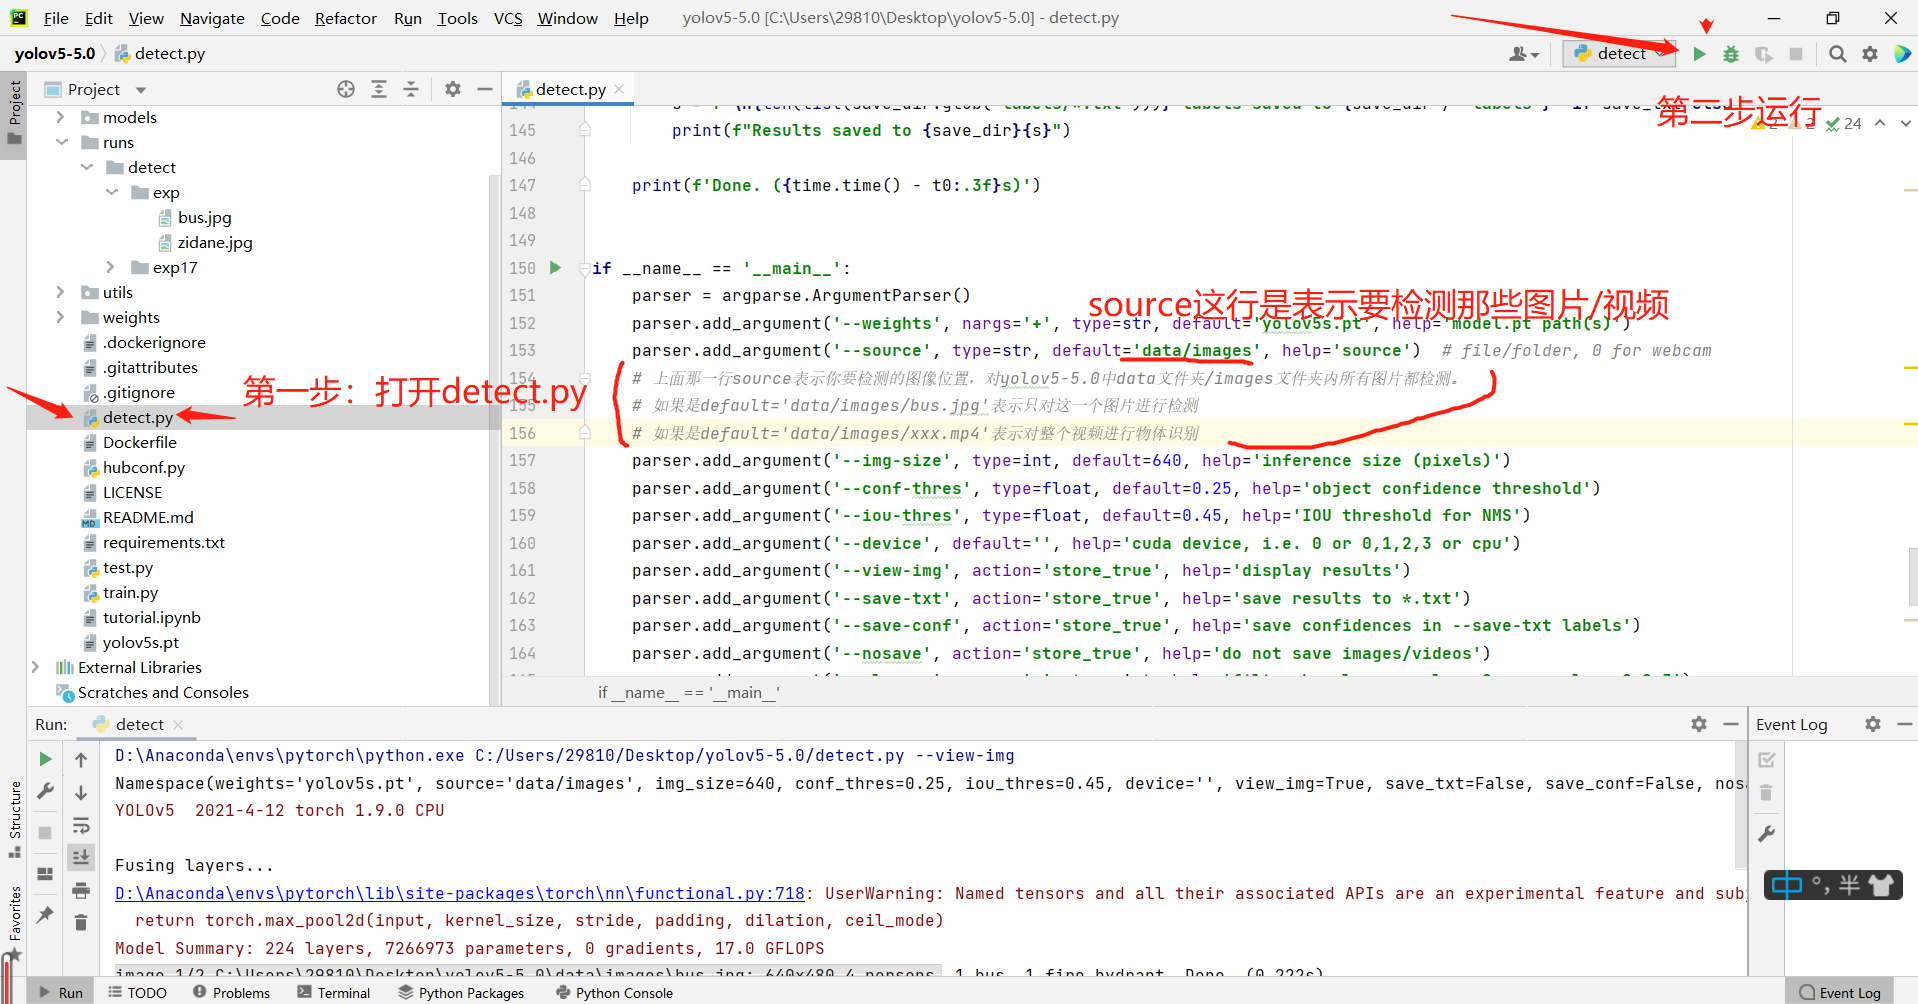Screen dimensions: 1918x1004
Task: Clear all console output trash icon
Action: point(81,922)
